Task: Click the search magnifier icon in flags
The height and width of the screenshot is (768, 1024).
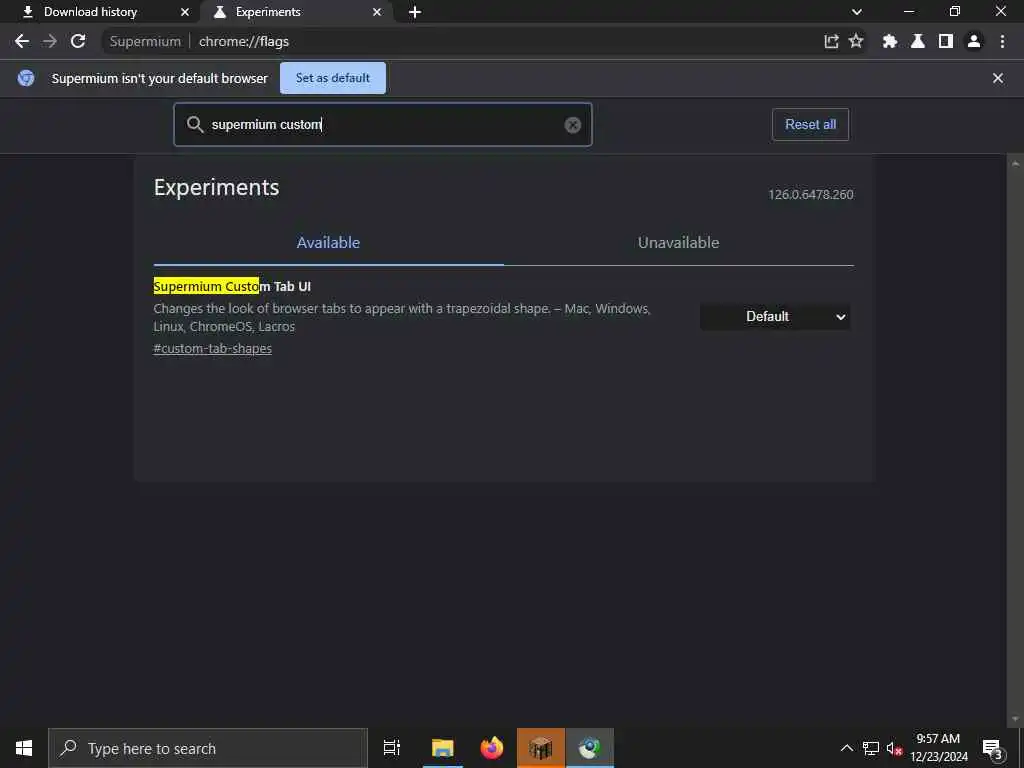Action: [195, 125]
